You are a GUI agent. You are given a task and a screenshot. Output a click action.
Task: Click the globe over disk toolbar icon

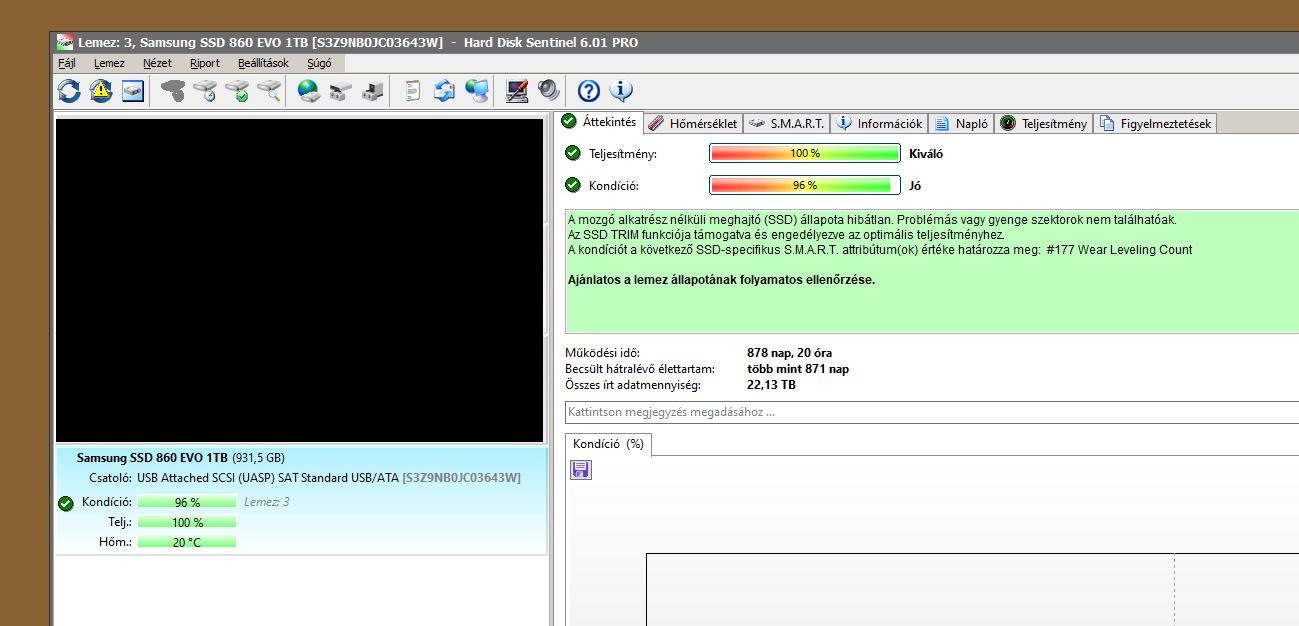[309, 91]
